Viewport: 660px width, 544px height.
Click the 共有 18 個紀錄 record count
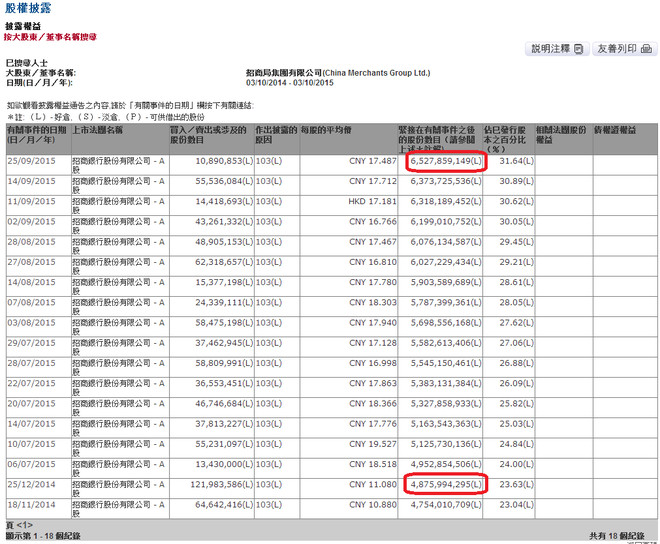click(x=617, y=536)
